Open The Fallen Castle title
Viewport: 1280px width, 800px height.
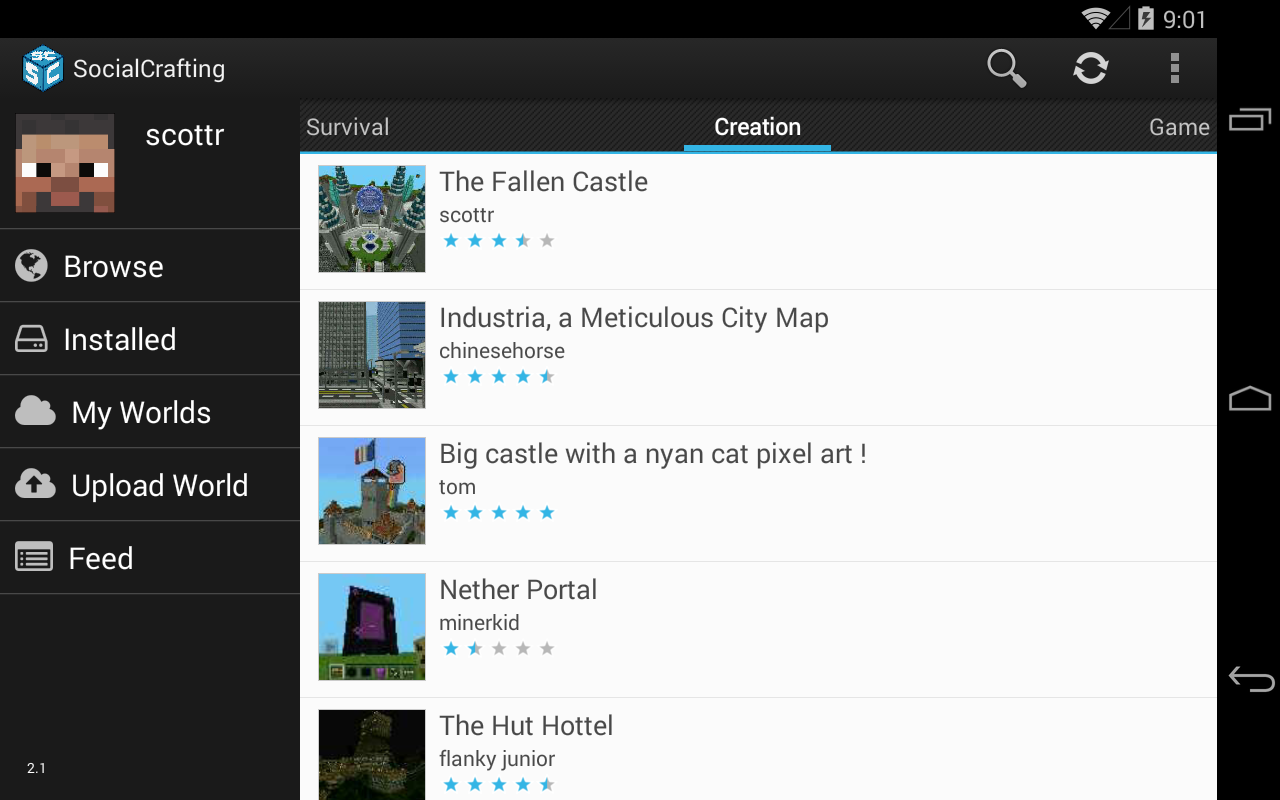(543, 182)
